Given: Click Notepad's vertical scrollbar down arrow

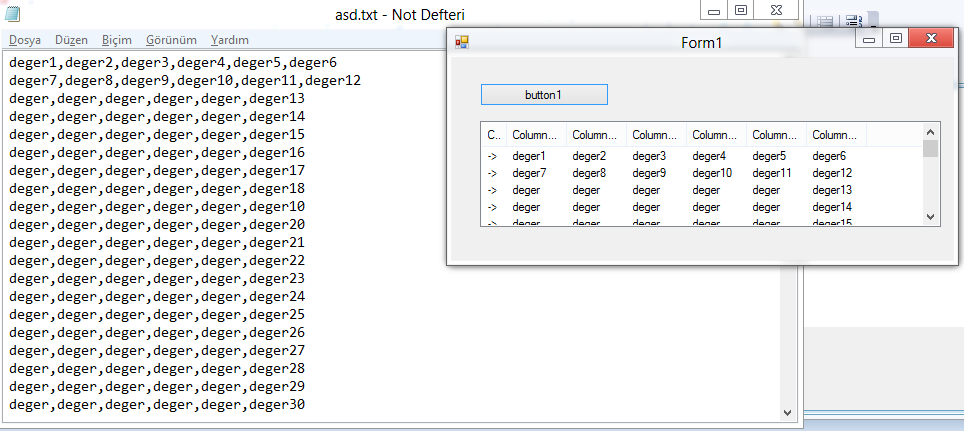Looking at the screenshot, I should coord(788,413).
